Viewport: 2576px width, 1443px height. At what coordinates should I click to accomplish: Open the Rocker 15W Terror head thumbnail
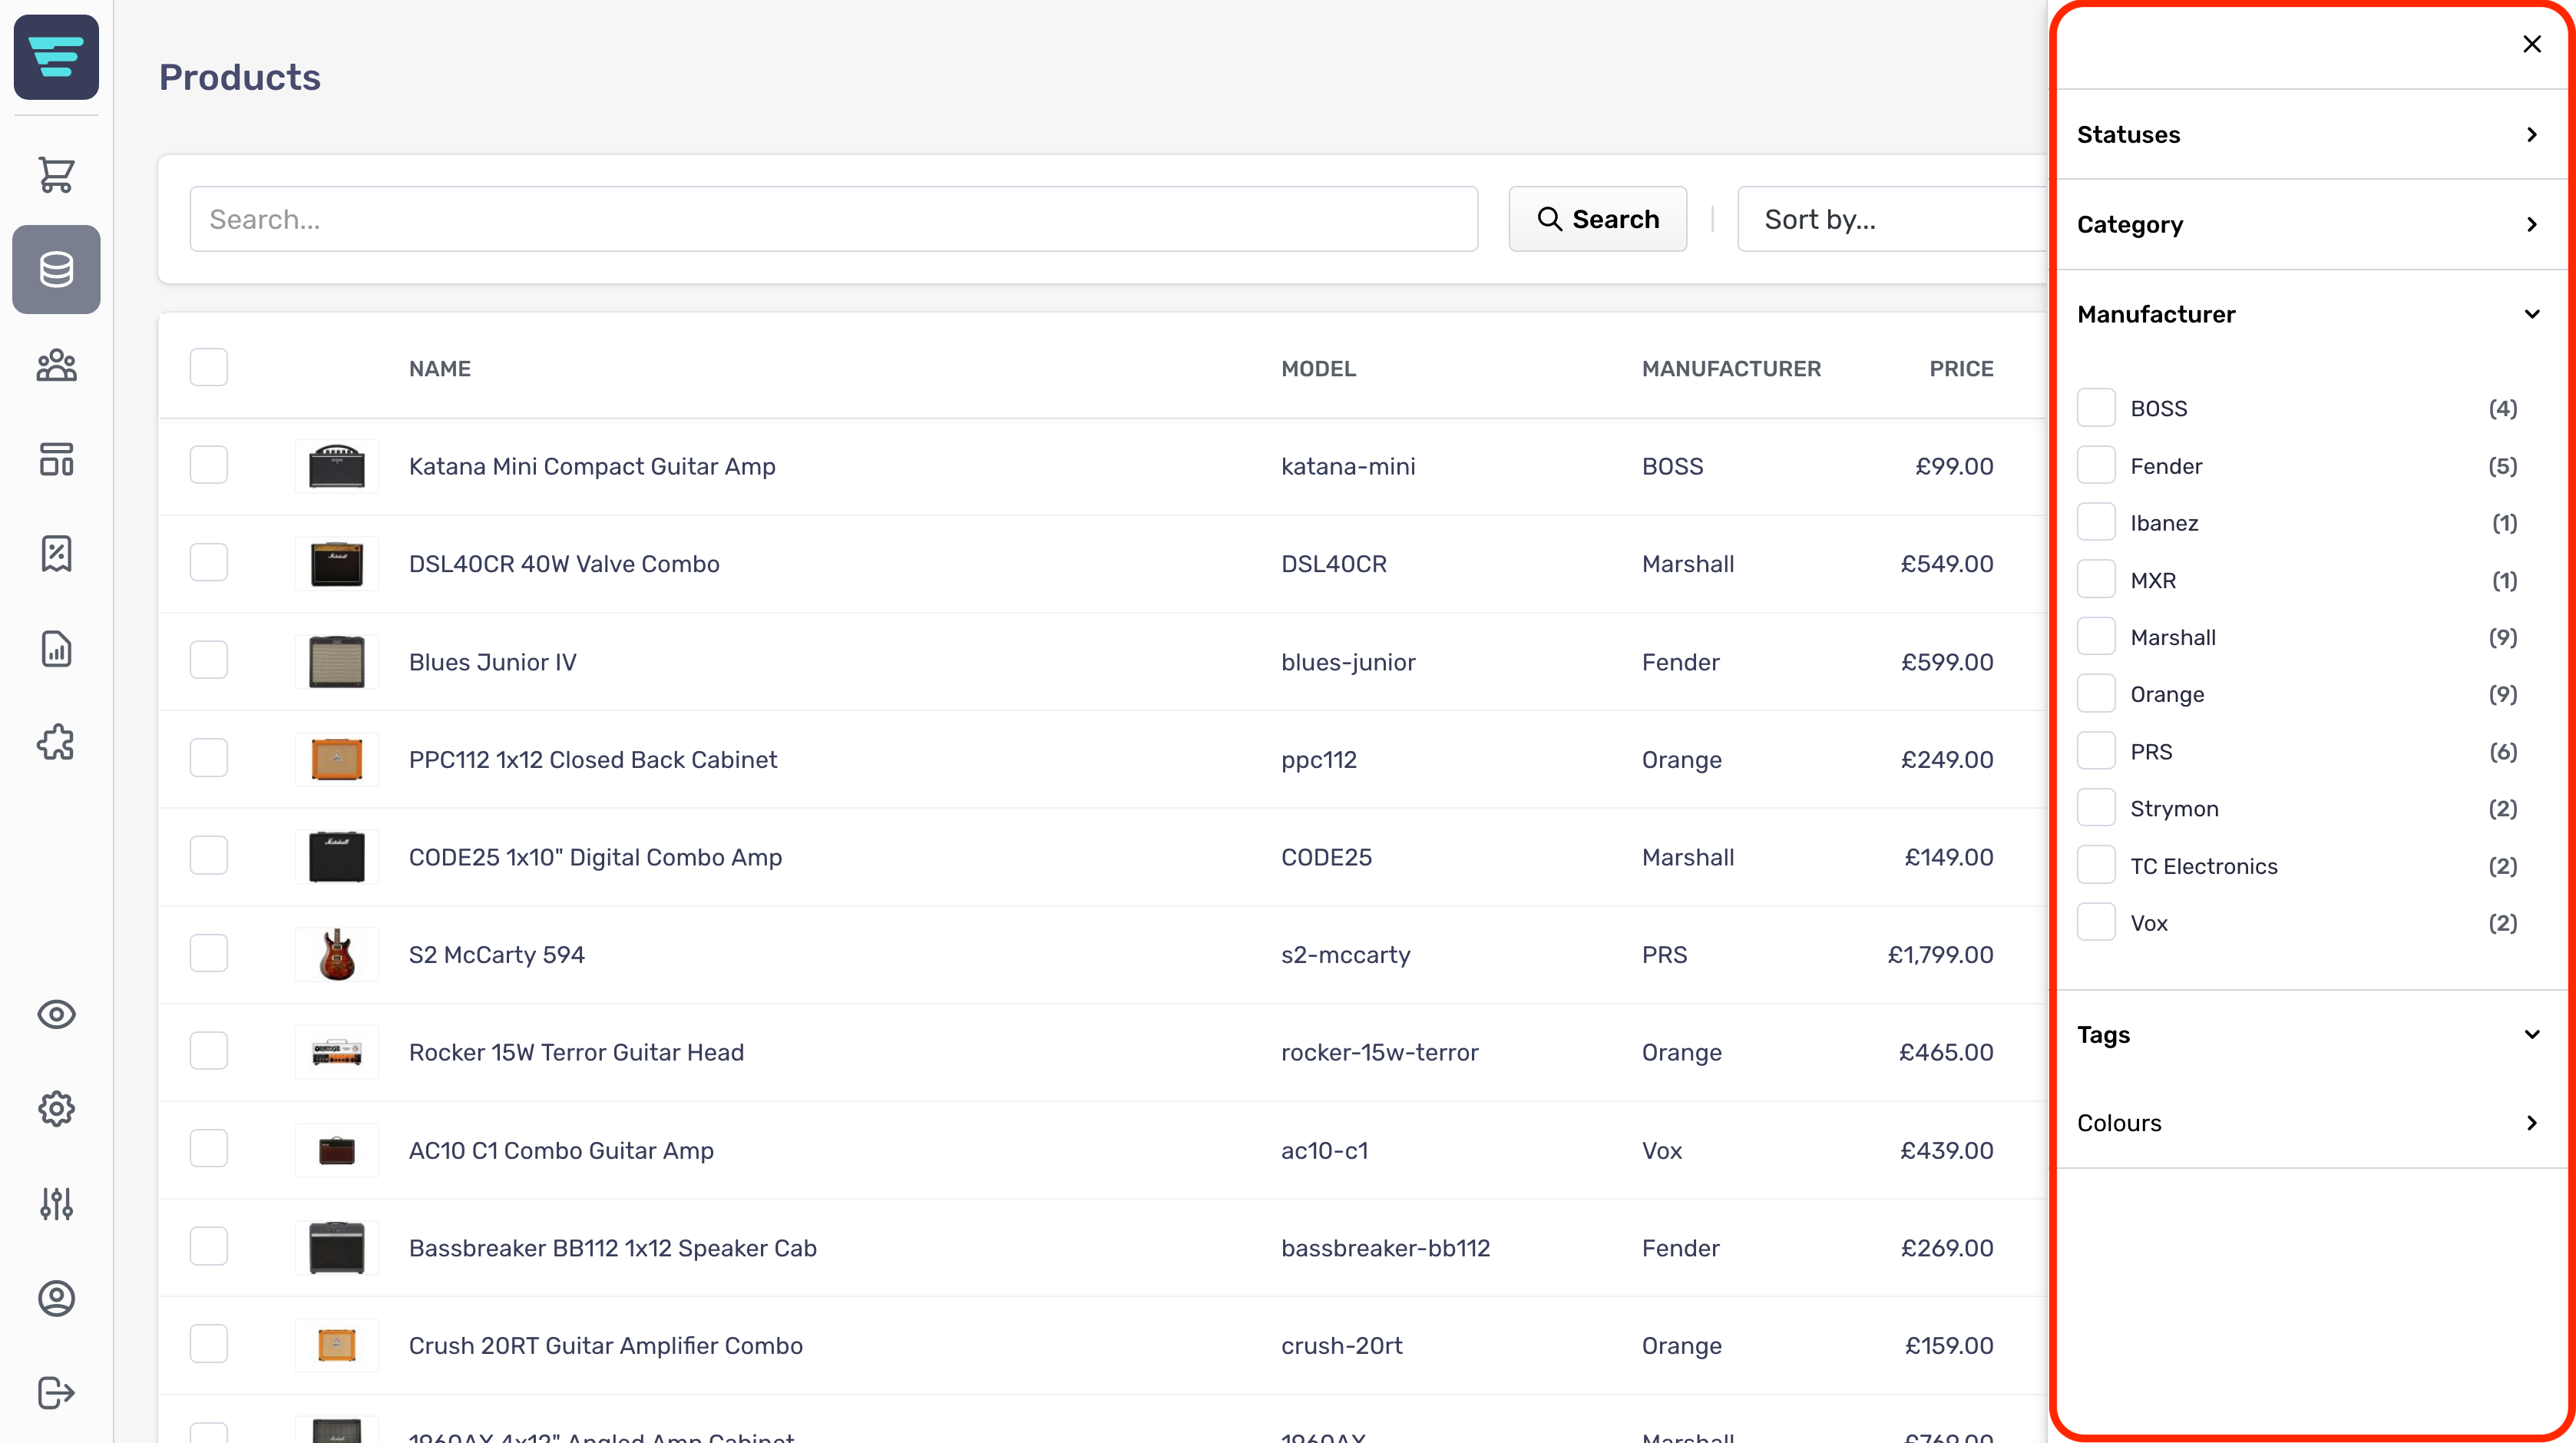pos(337,1052)
